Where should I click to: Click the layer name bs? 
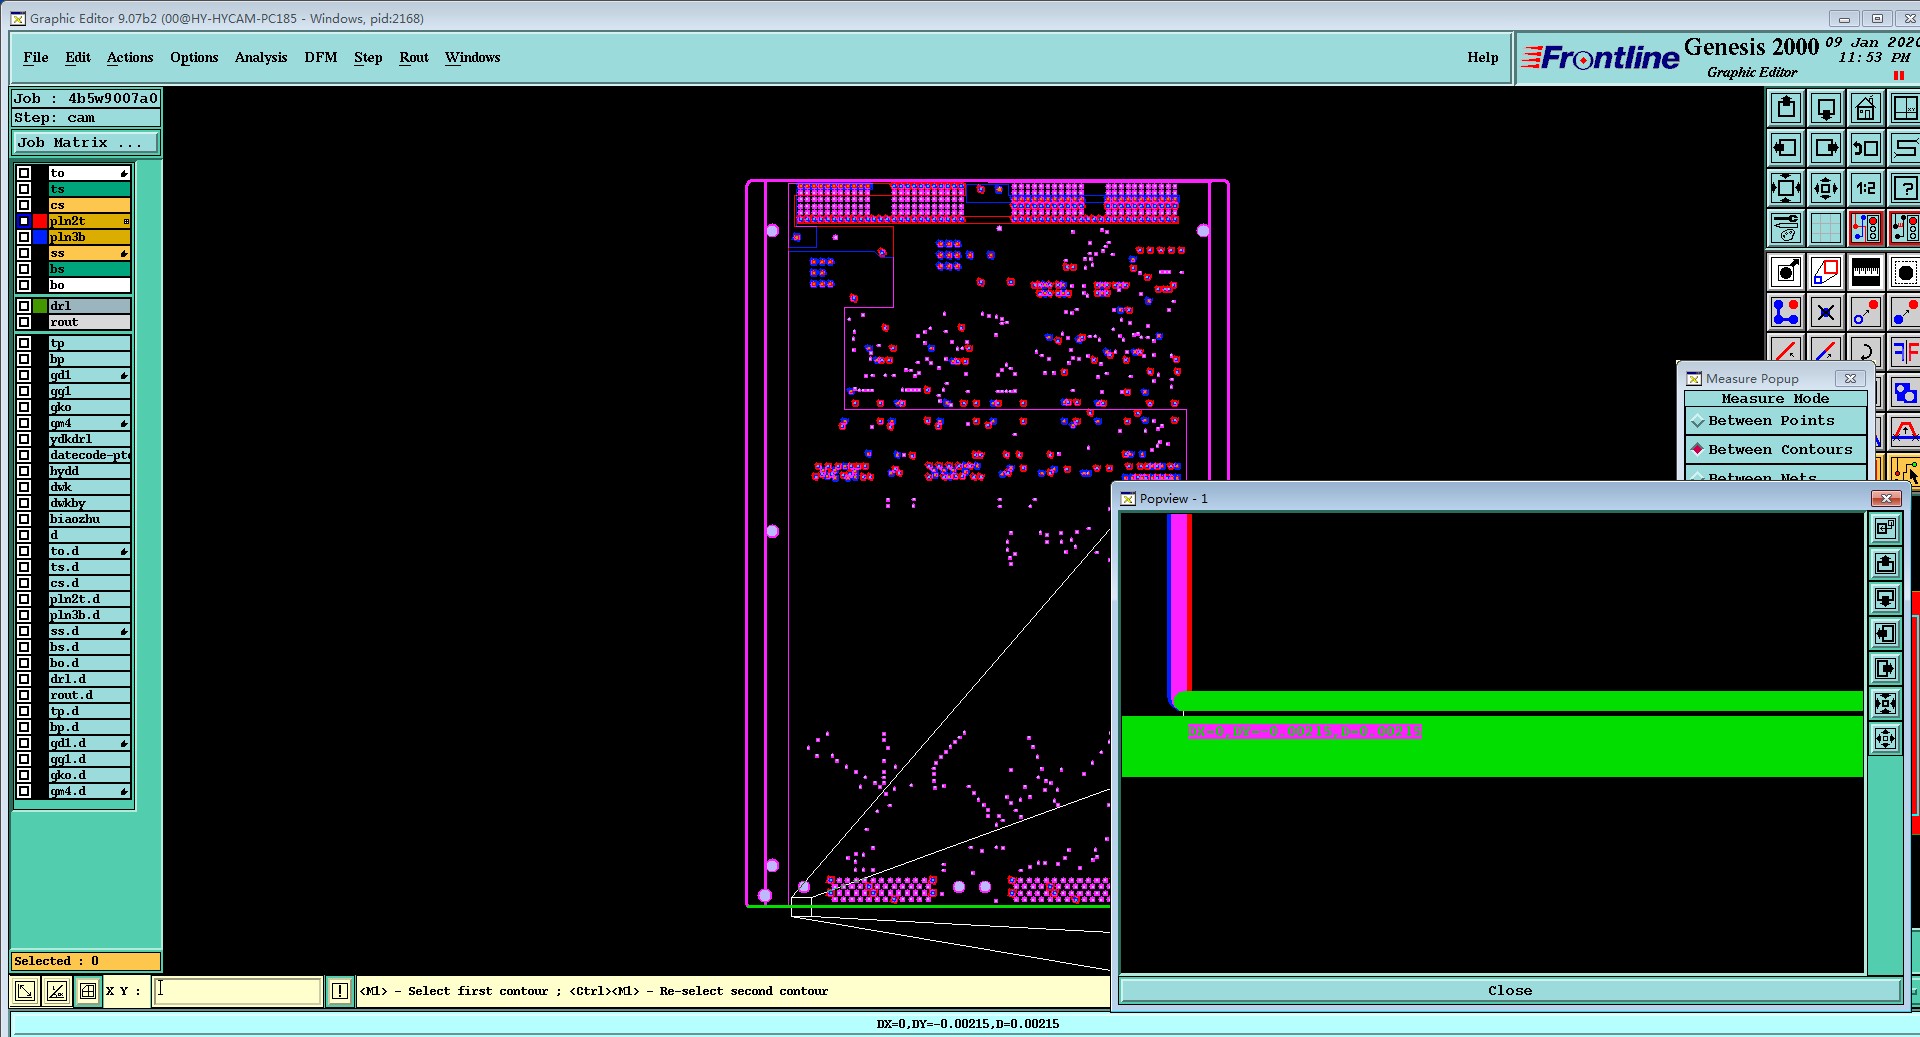point(90,269)
